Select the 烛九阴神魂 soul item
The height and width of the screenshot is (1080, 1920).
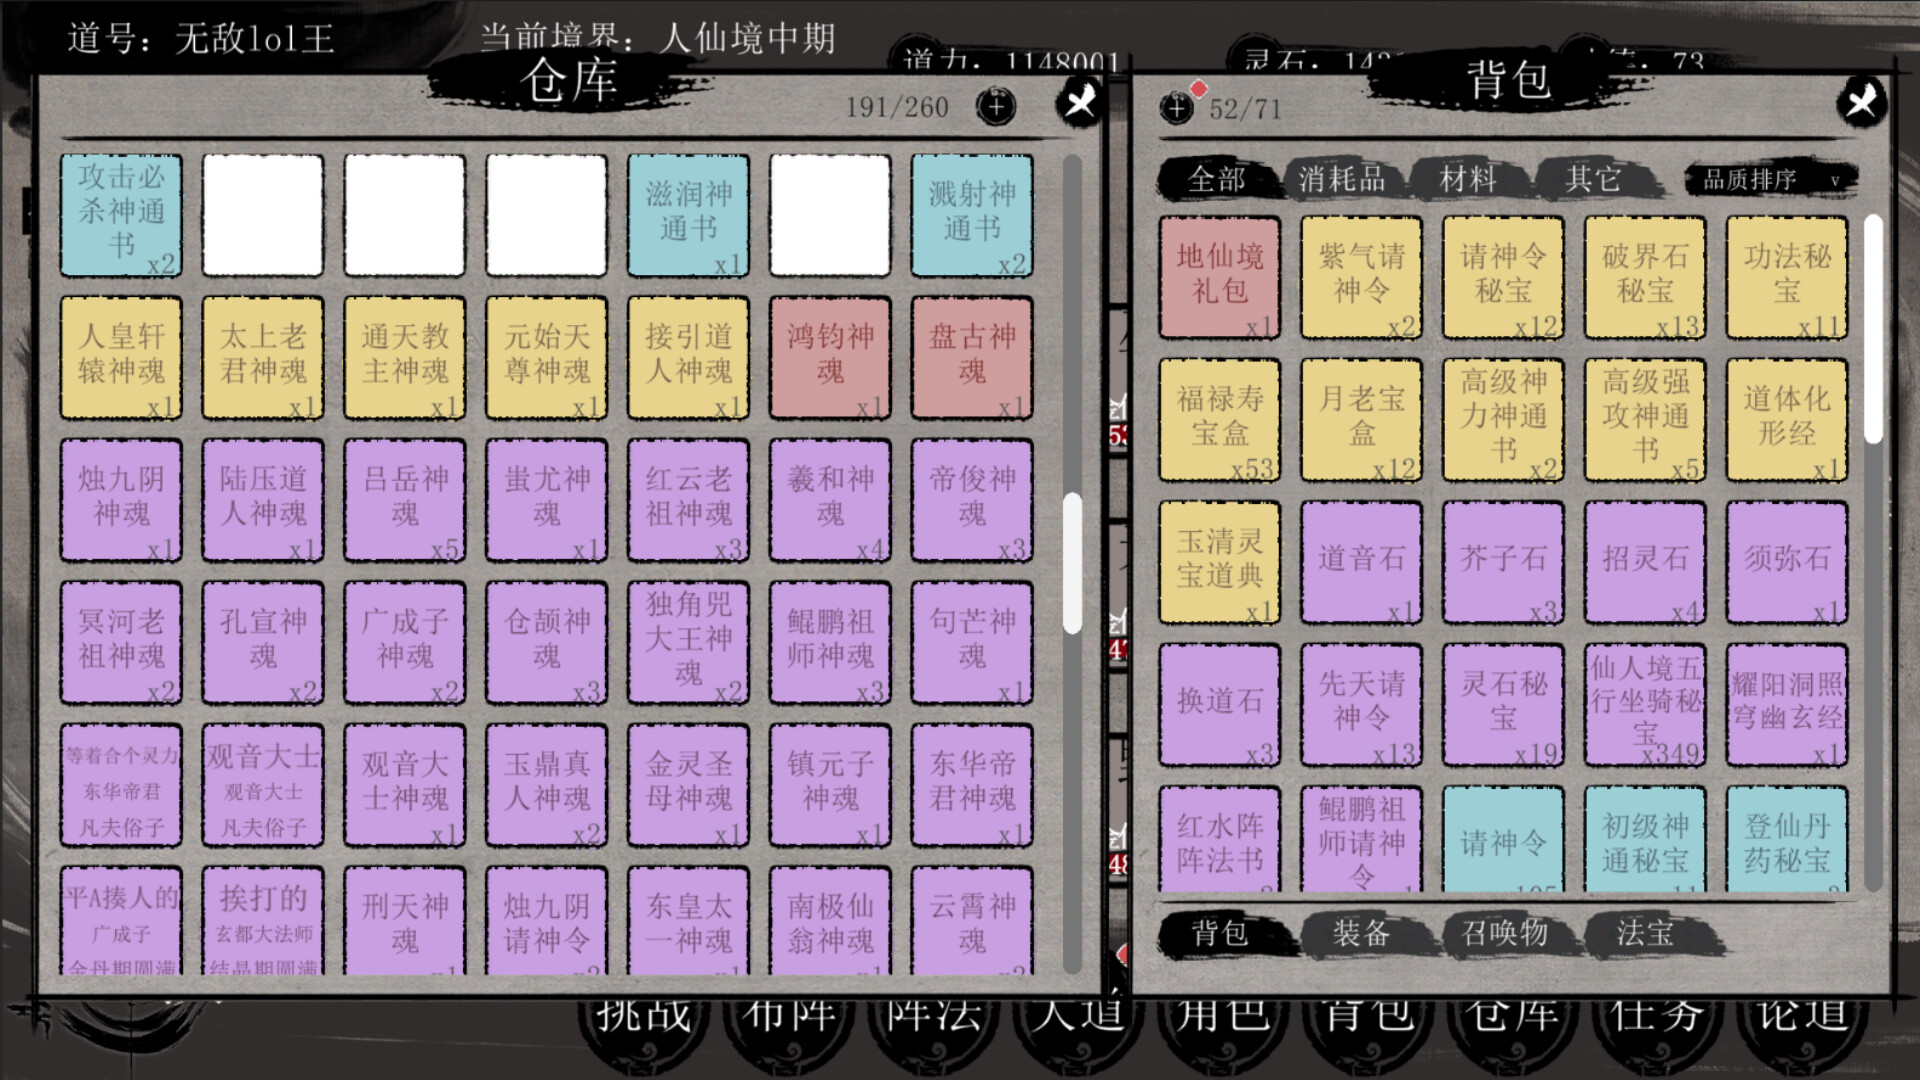point(120,499)
